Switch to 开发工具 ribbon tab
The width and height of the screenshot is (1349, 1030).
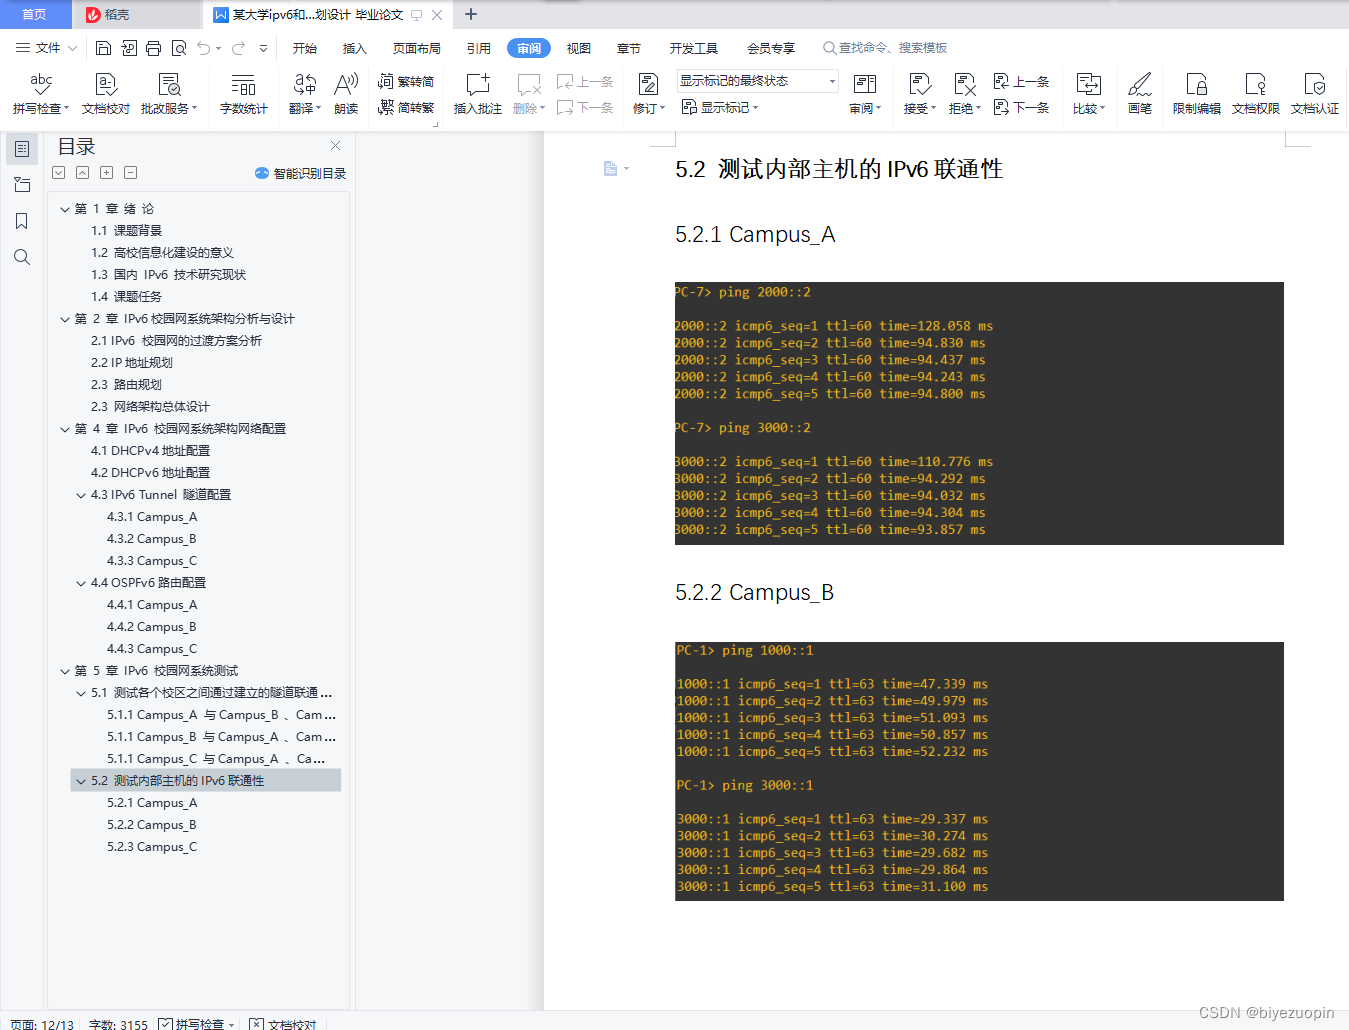(694, 48)
